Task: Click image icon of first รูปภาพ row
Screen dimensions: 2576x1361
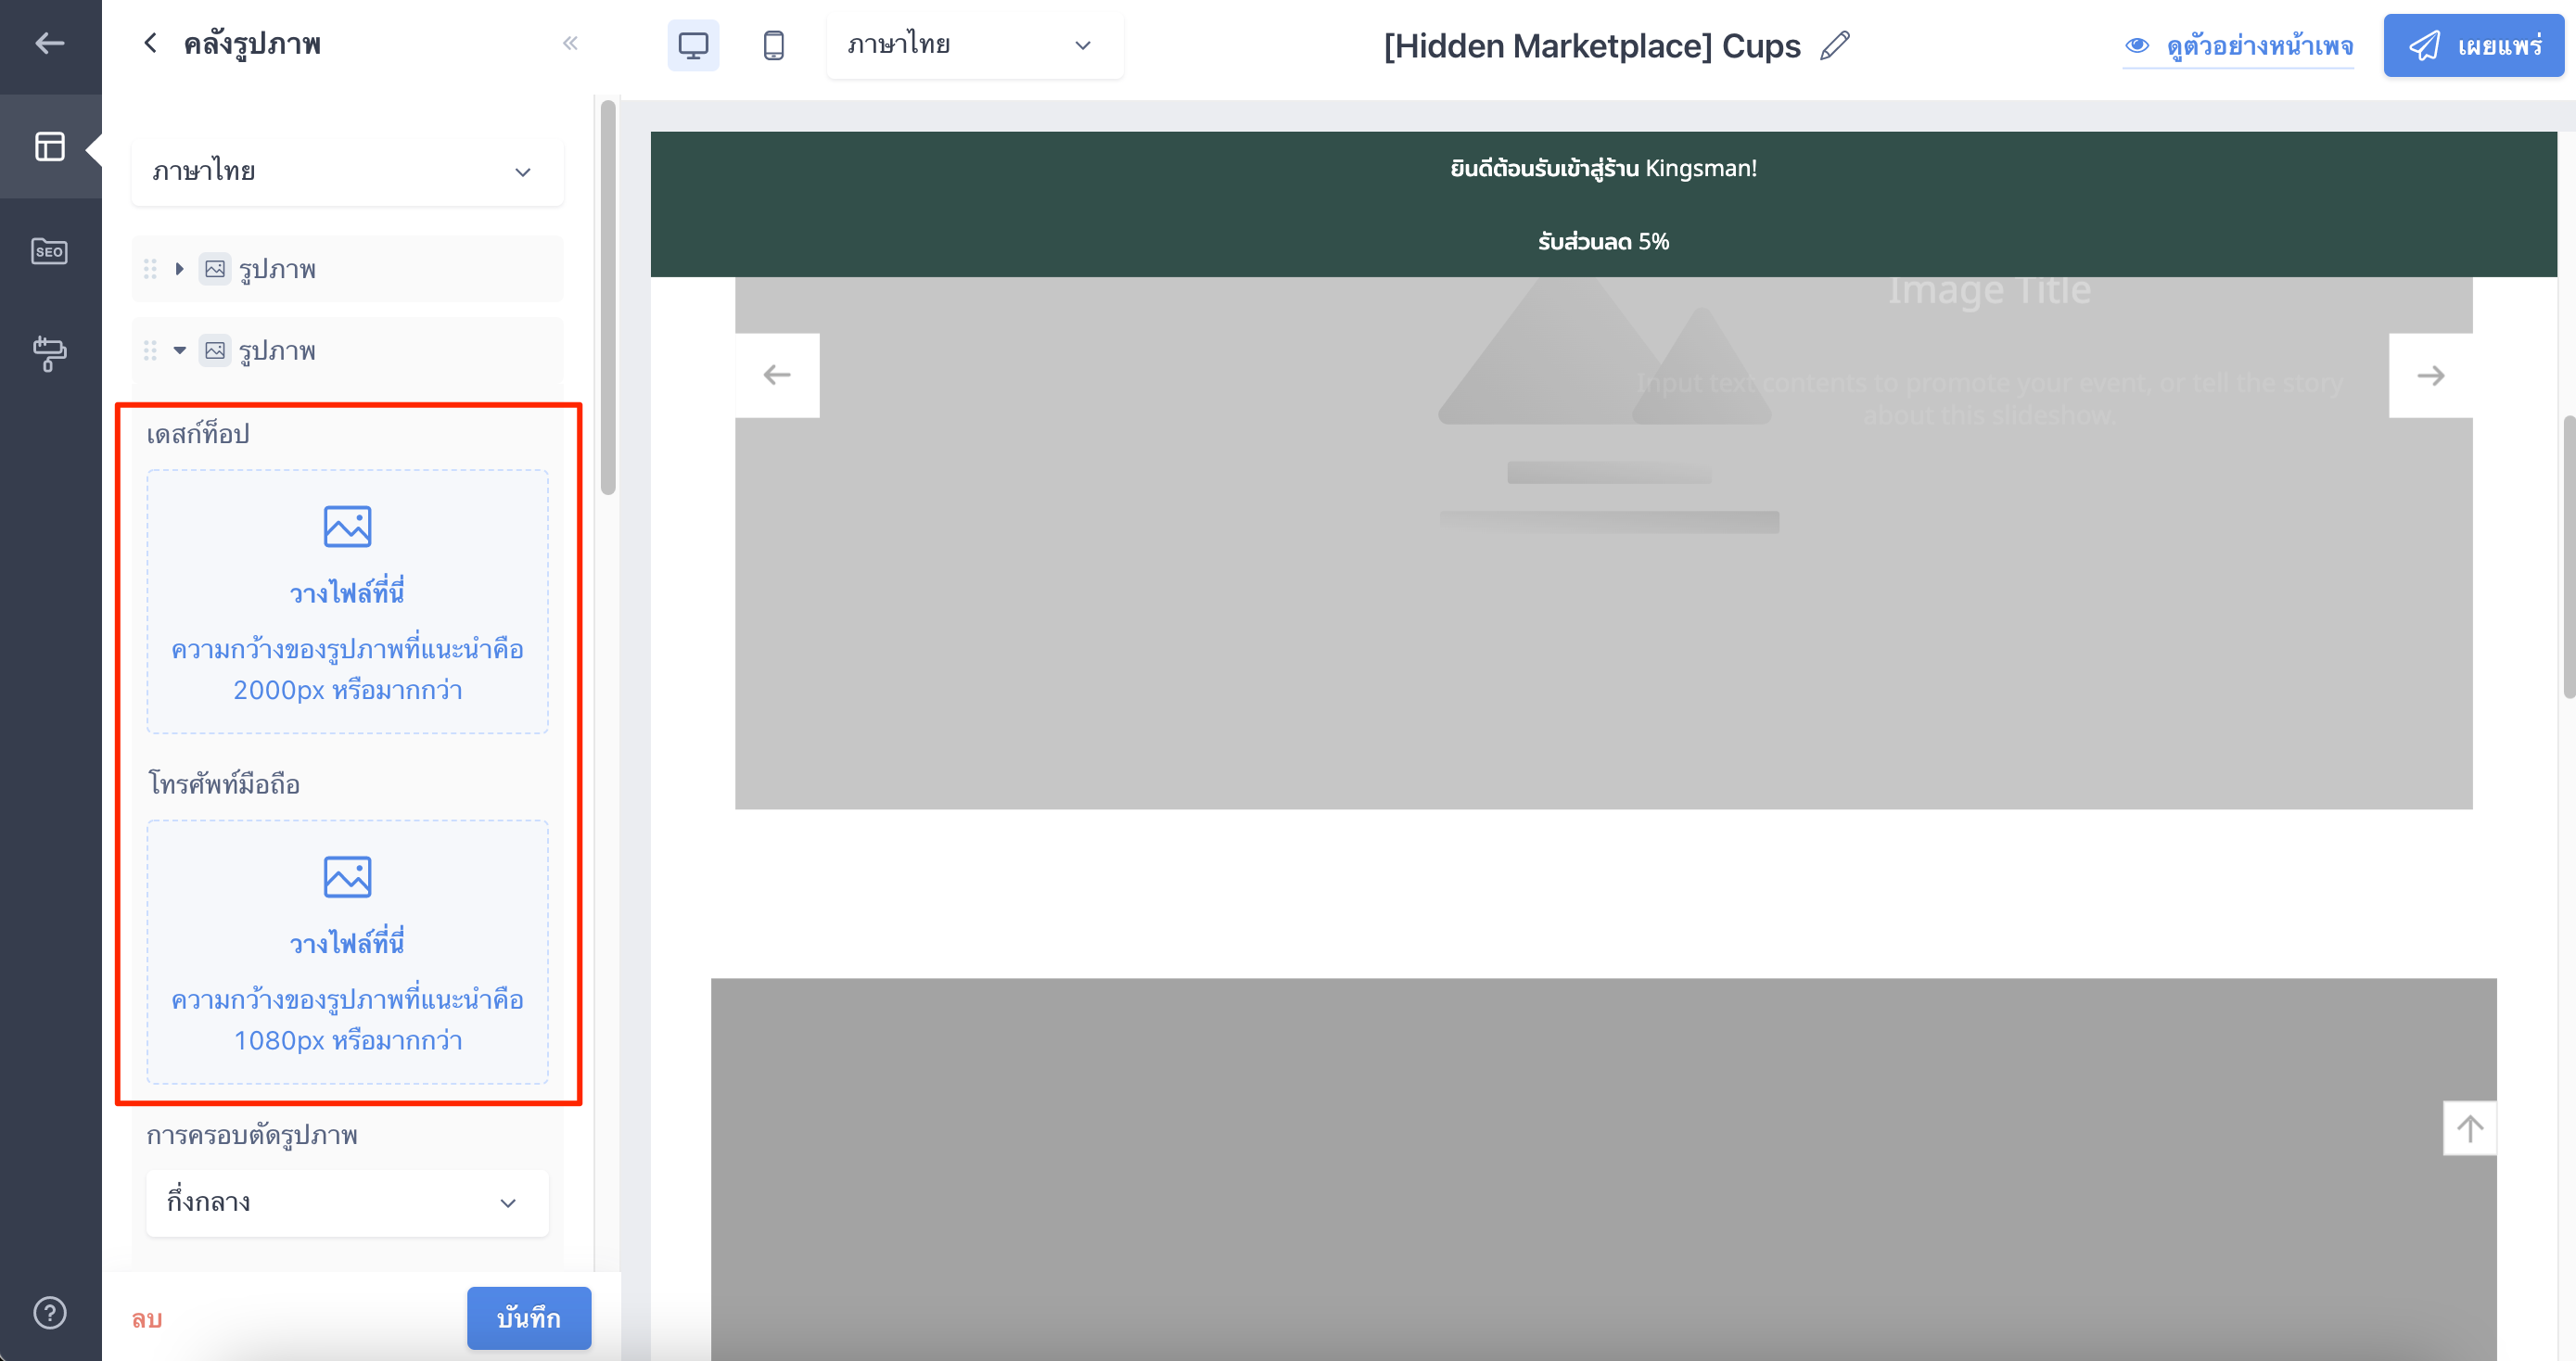Action: pyautogui.click(x=215, y=269)
